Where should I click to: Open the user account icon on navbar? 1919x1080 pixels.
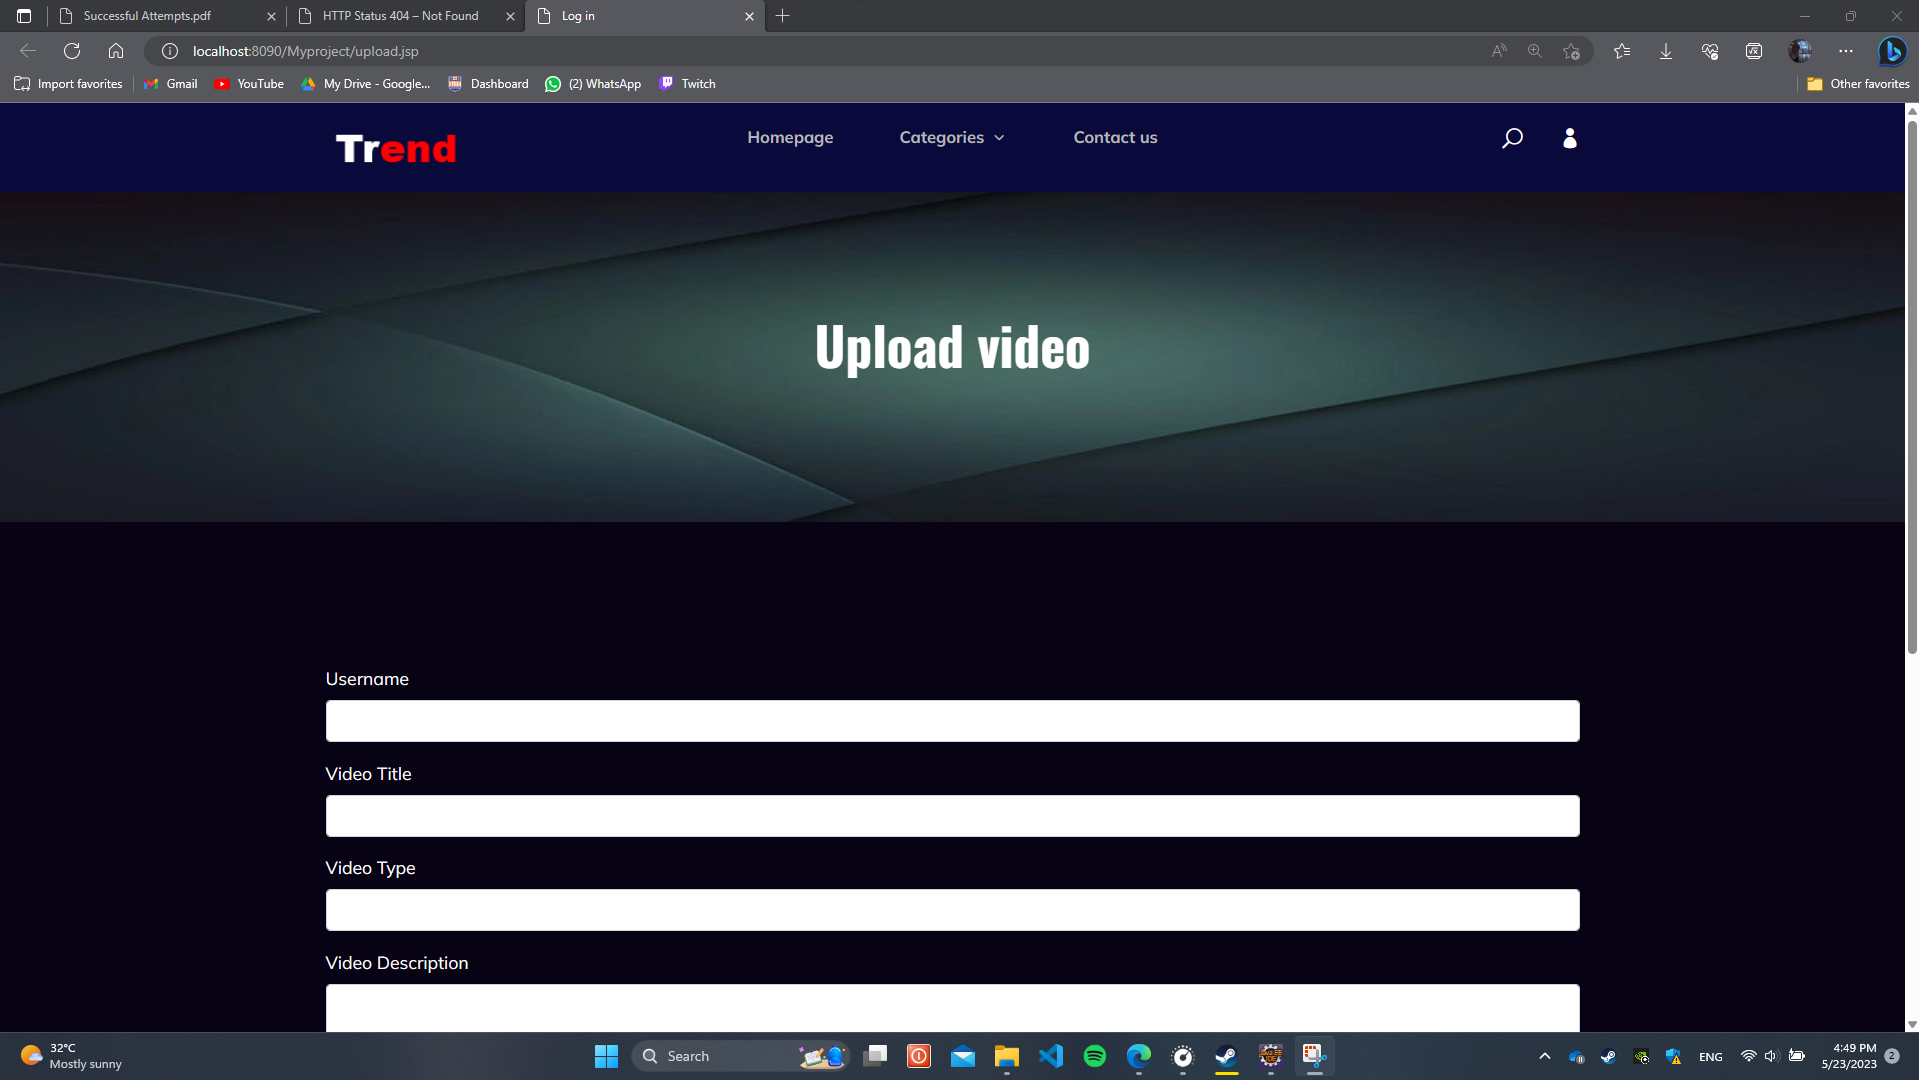tap(1569, 138)
